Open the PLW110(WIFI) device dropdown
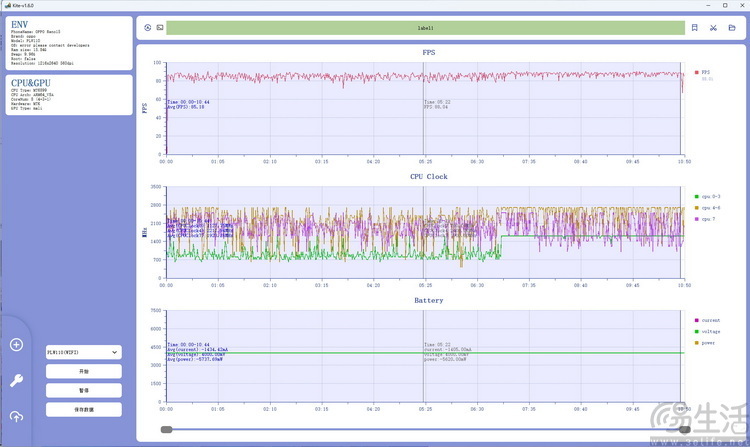750x447 pixels. pyautogui.click(x=84, y=352)
